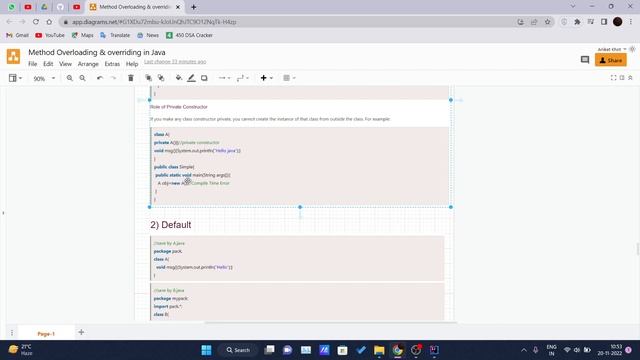The height and width of the screenshot is (360, 640).
Task: Open the view panels dropdown in toolbar
Action: coord(16,78)
